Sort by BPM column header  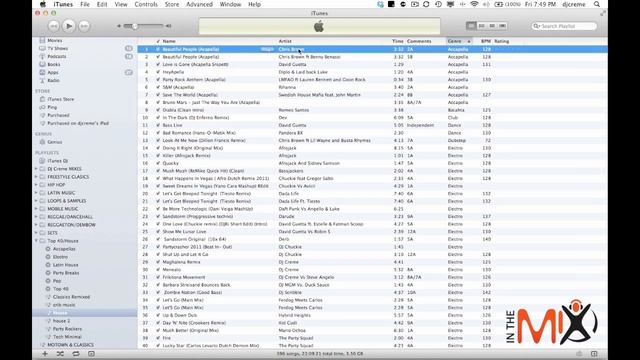486,41
